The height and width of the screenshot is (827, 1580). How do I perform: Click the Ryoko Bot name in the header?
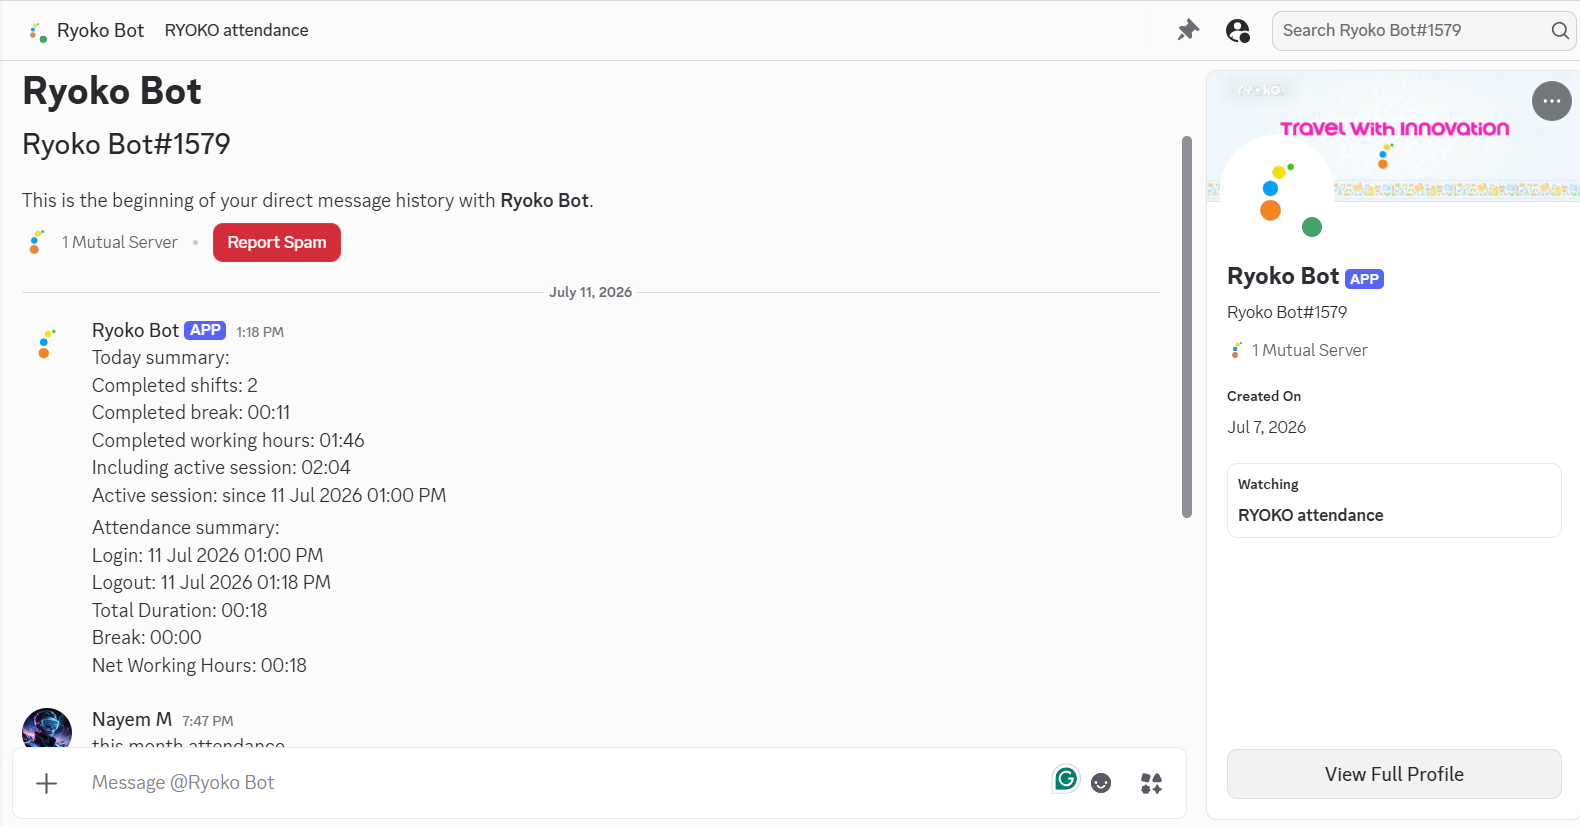click(100, 31)
